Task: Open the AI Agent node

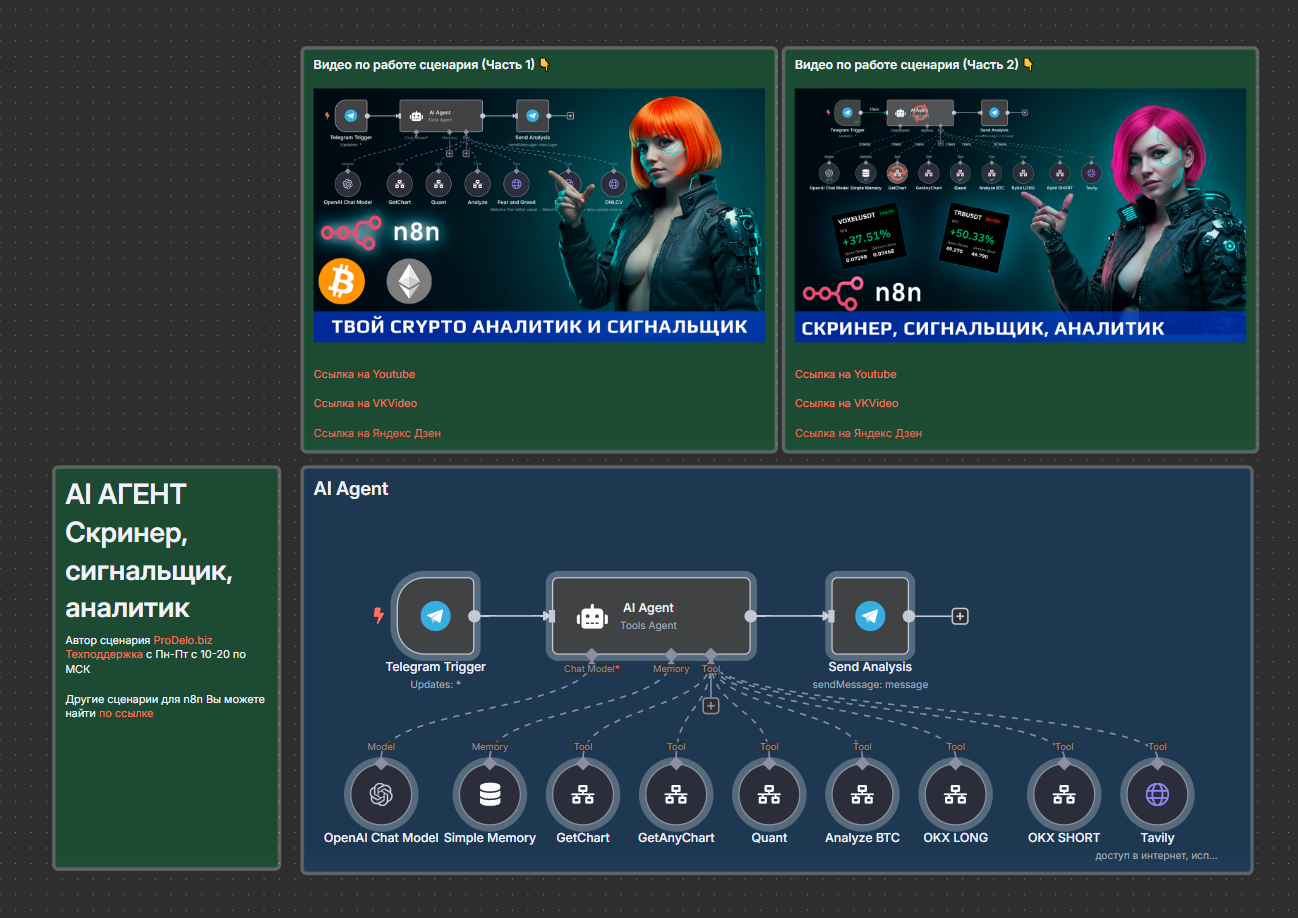Action: pos(650,616)
